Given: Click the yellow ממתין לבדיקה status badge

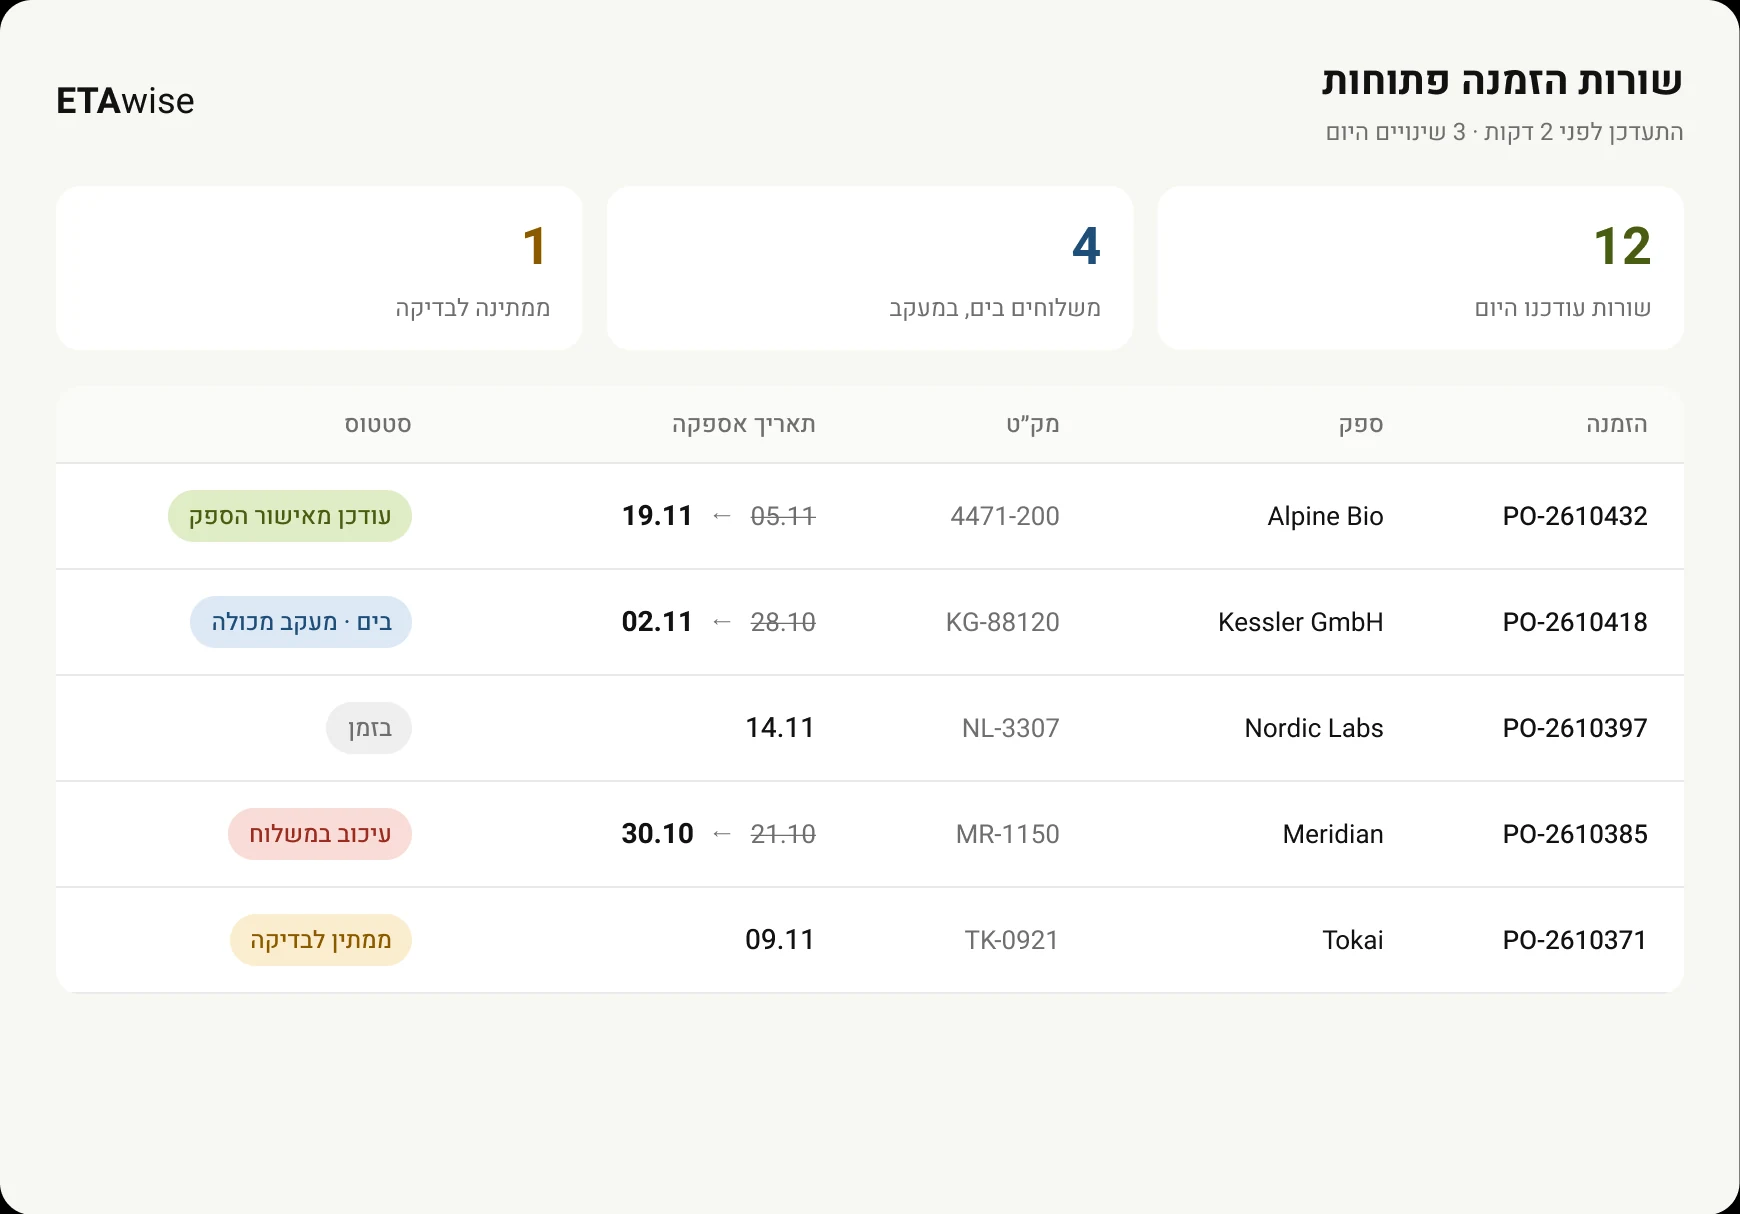Looking at the screenshot, I should (321, 940).
